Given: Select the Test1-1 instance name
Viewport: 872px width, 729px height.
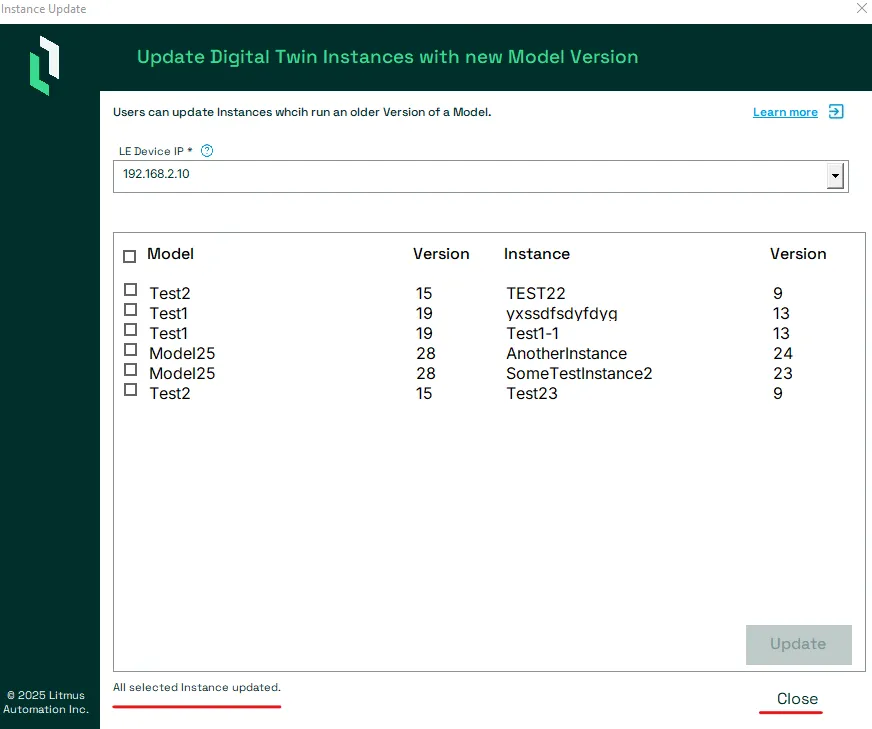Looking at the screenshot, I should click(x=532, y=333).
